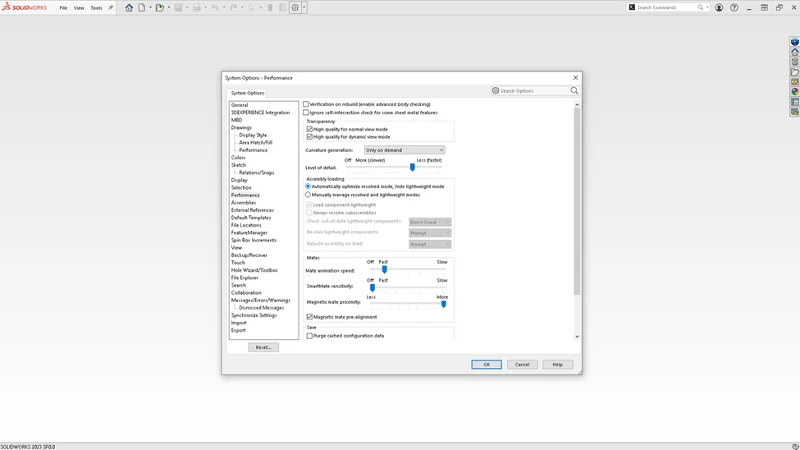The width and height of the screenshot is (800, 450).
Task: Click the Level of detail slider handle
Action: 412,167
